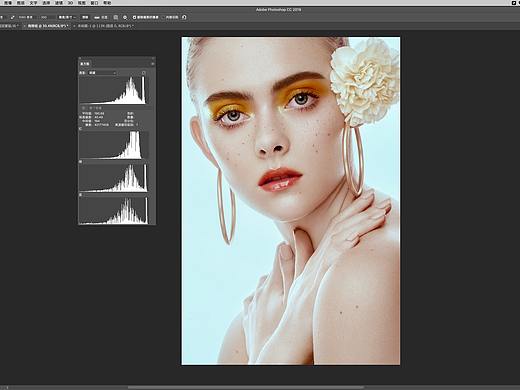Click the first crop dimension input field
This screenshot has height=390, width=520.
tap(26, 17)
